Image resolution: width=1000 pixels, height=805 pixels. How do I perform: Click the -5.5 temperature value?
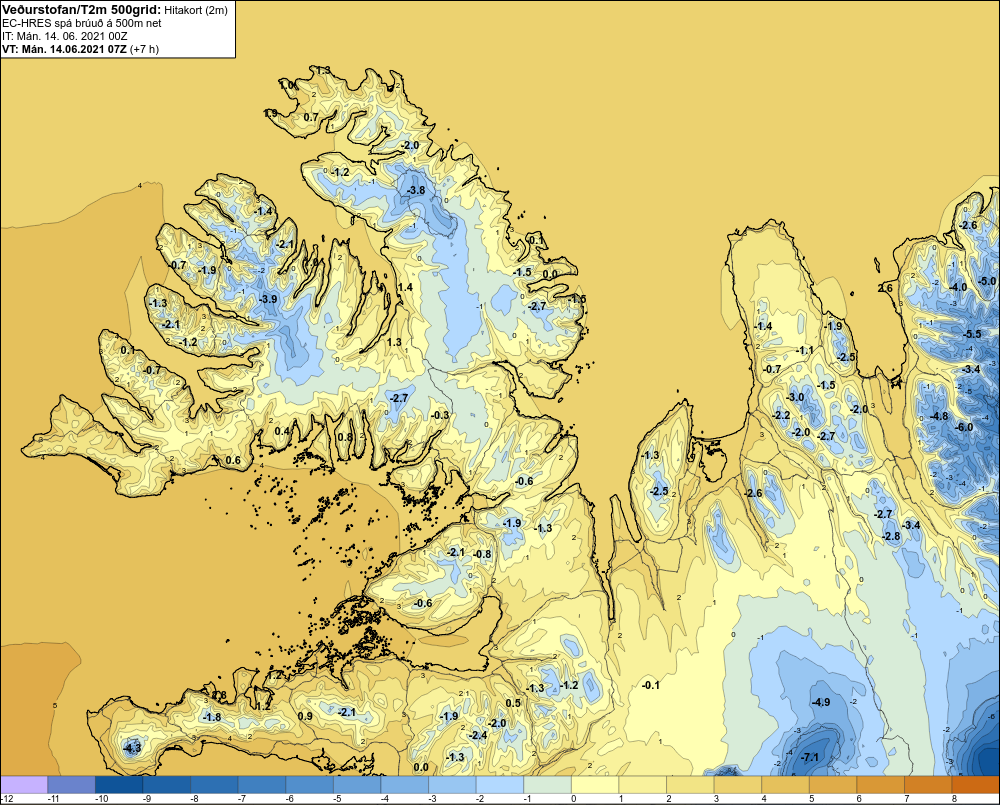click(972, 334)
